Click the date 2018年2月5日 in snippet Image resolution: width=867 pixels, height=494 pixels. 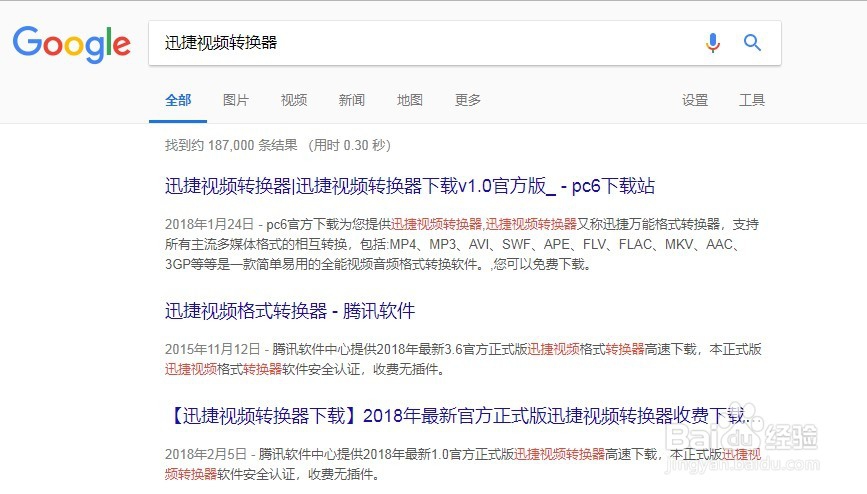pos(206,454)
